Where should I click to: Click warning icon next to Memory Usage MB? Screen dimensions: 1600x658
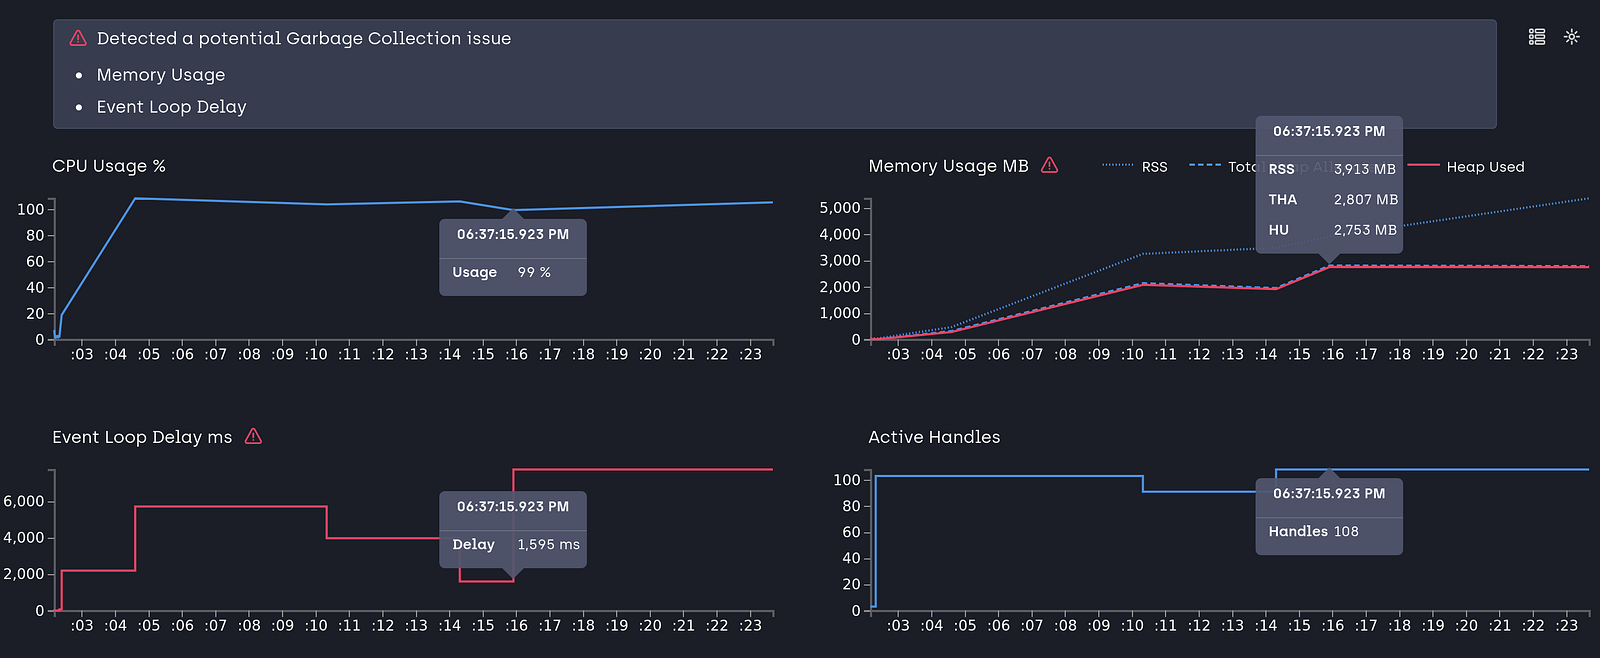(x=1049, y=165)
